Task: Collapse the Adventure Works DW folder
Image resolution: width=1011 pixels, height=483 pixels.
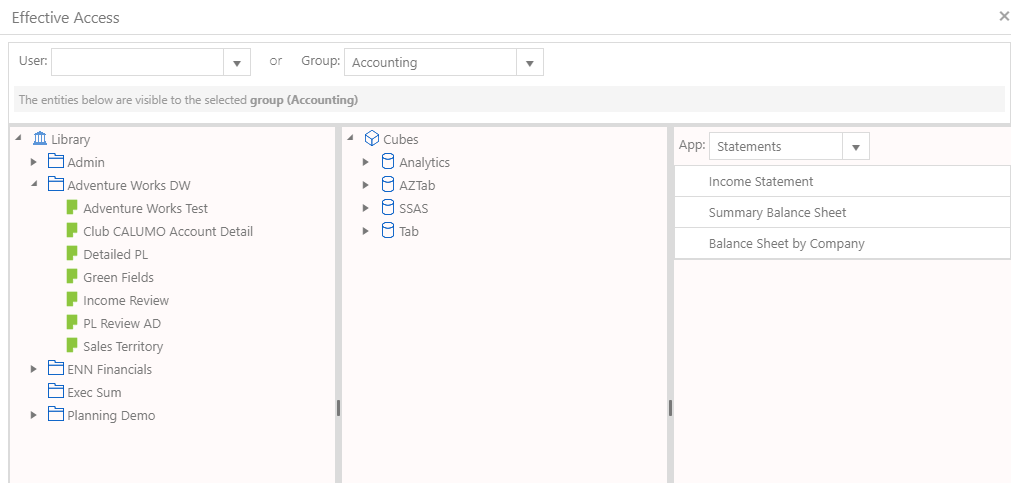Action: coord(34,184)
